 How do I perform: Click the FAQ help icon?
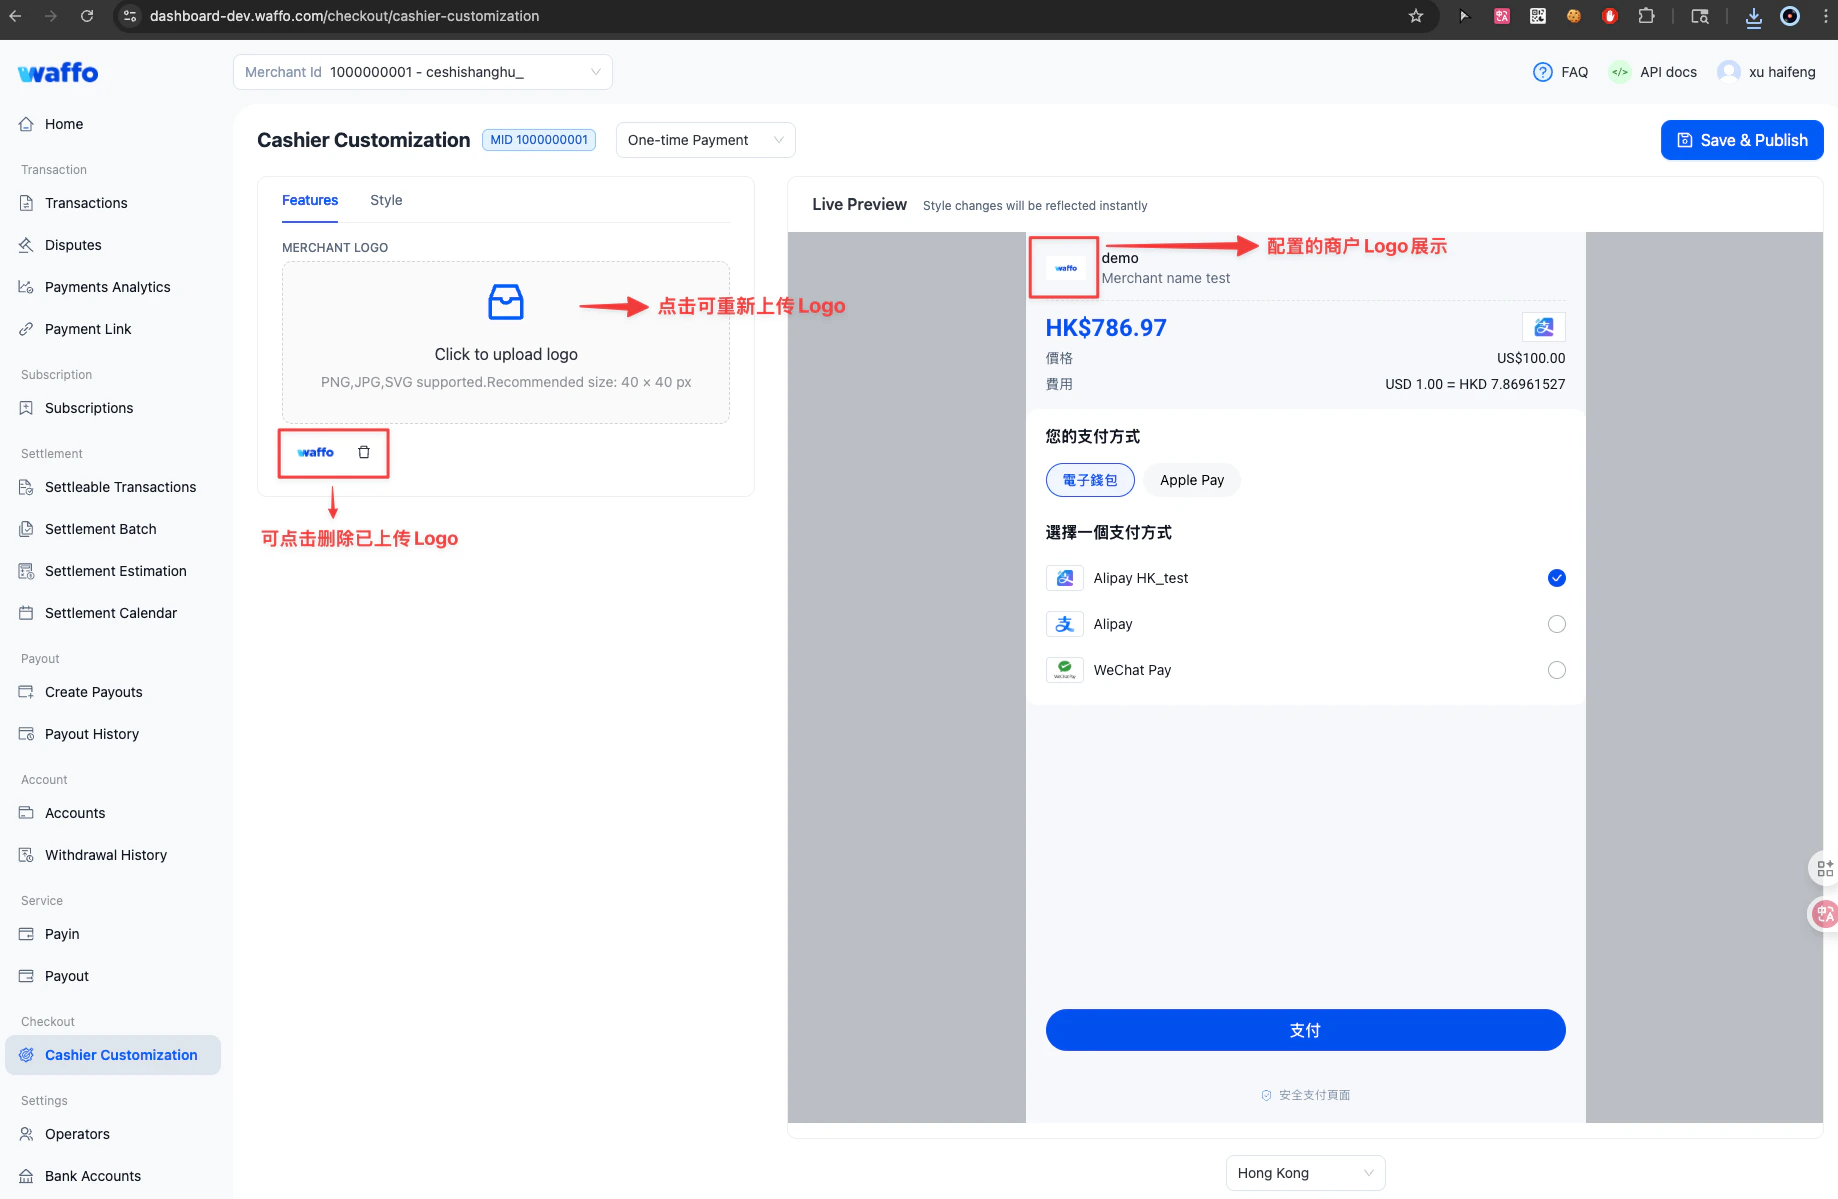point(1543,72)
